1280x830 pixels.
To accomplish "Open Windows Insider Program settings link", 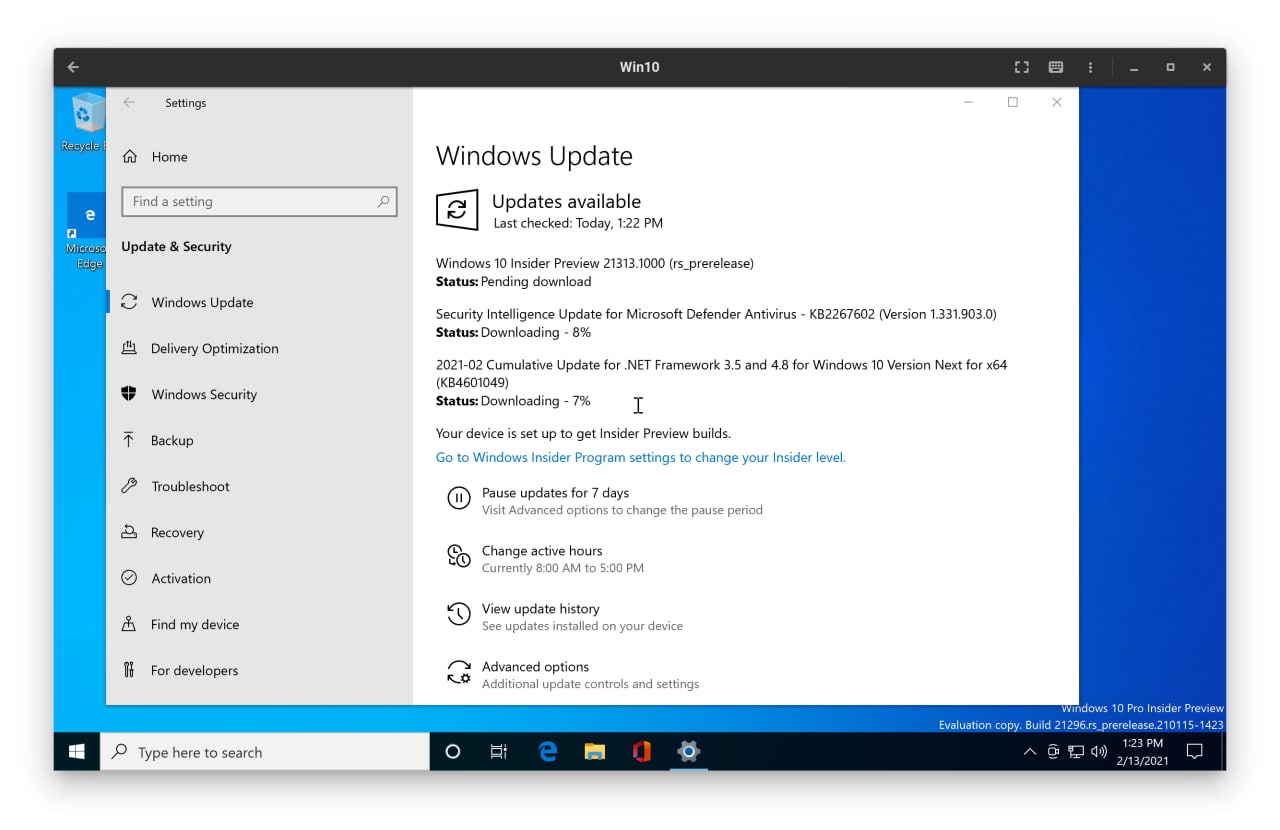I will (x=641, y=458).
